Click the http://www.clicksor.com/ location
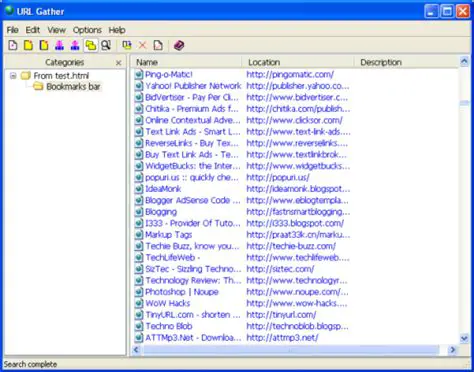Viewport: 474px width, 372px height. [x=294, y=120]
